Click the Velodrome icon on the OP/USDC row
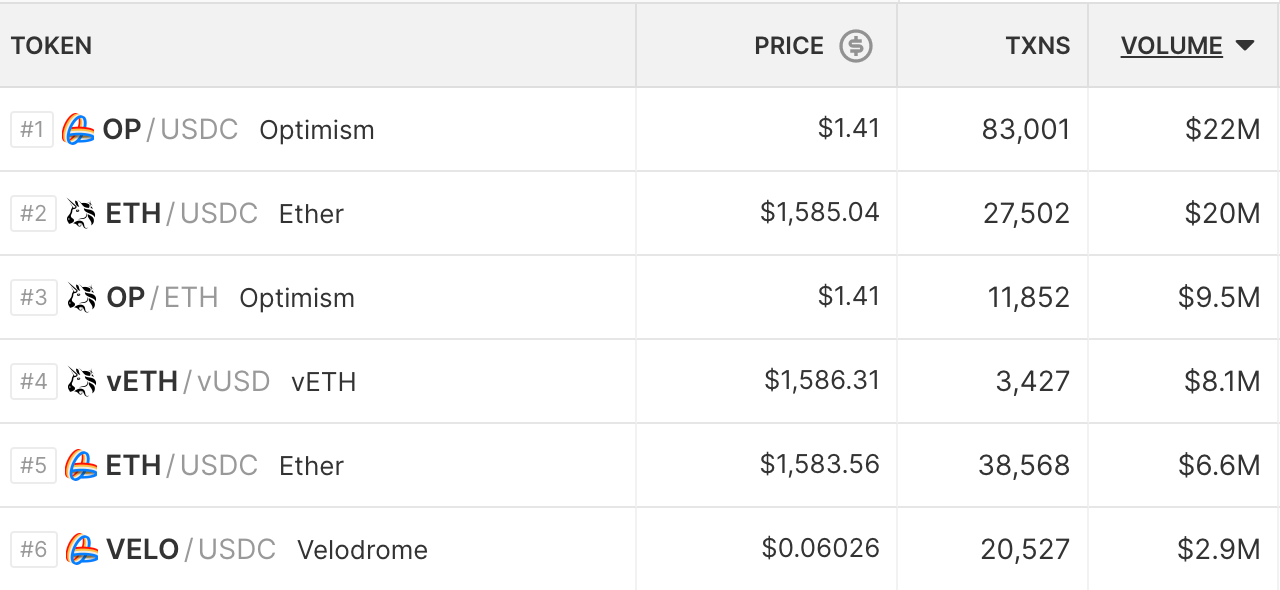Image resolution: width=1280 pixels, height=590 pixels. (78, 130)
